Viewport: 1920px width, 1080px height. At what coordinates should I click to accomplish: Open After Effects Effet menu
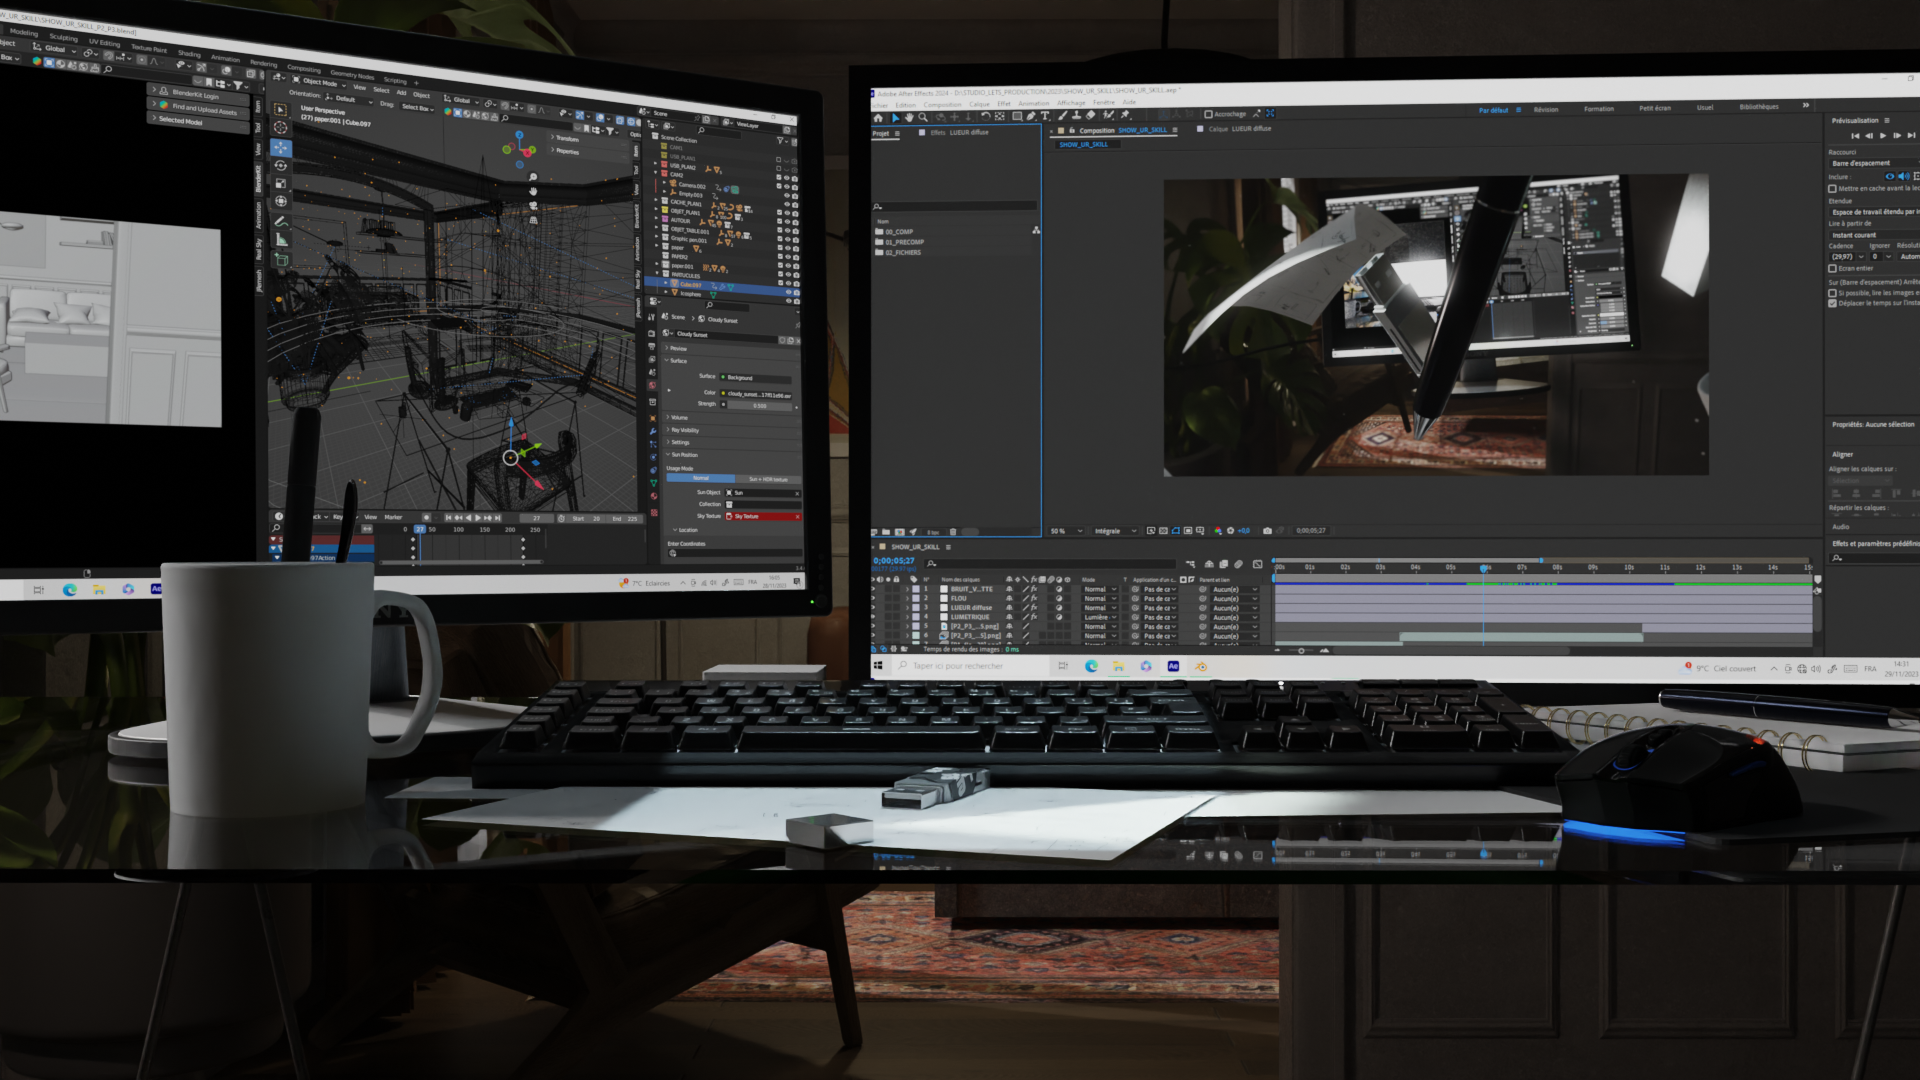pos(1004,103)
